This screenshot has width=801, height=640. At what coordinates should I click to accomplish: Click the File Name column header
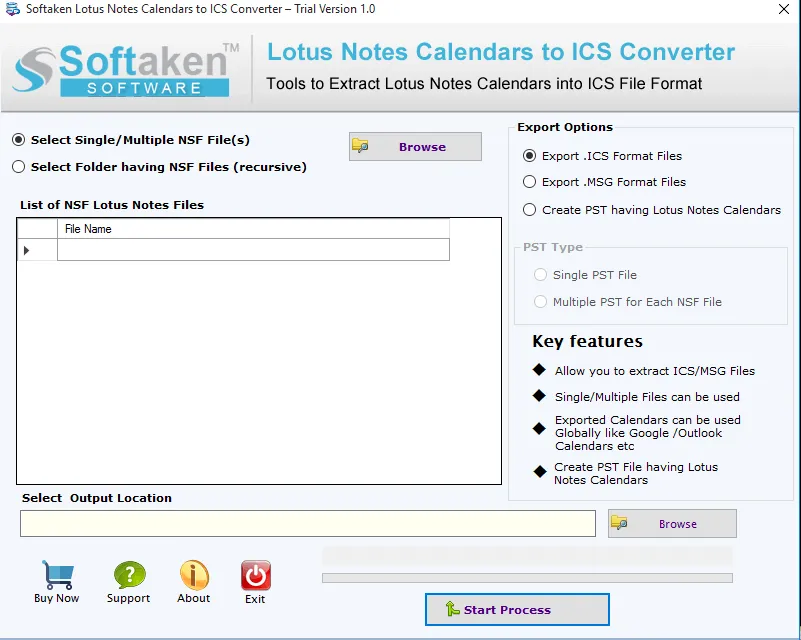pyautogui.click(x=253, y=229)
